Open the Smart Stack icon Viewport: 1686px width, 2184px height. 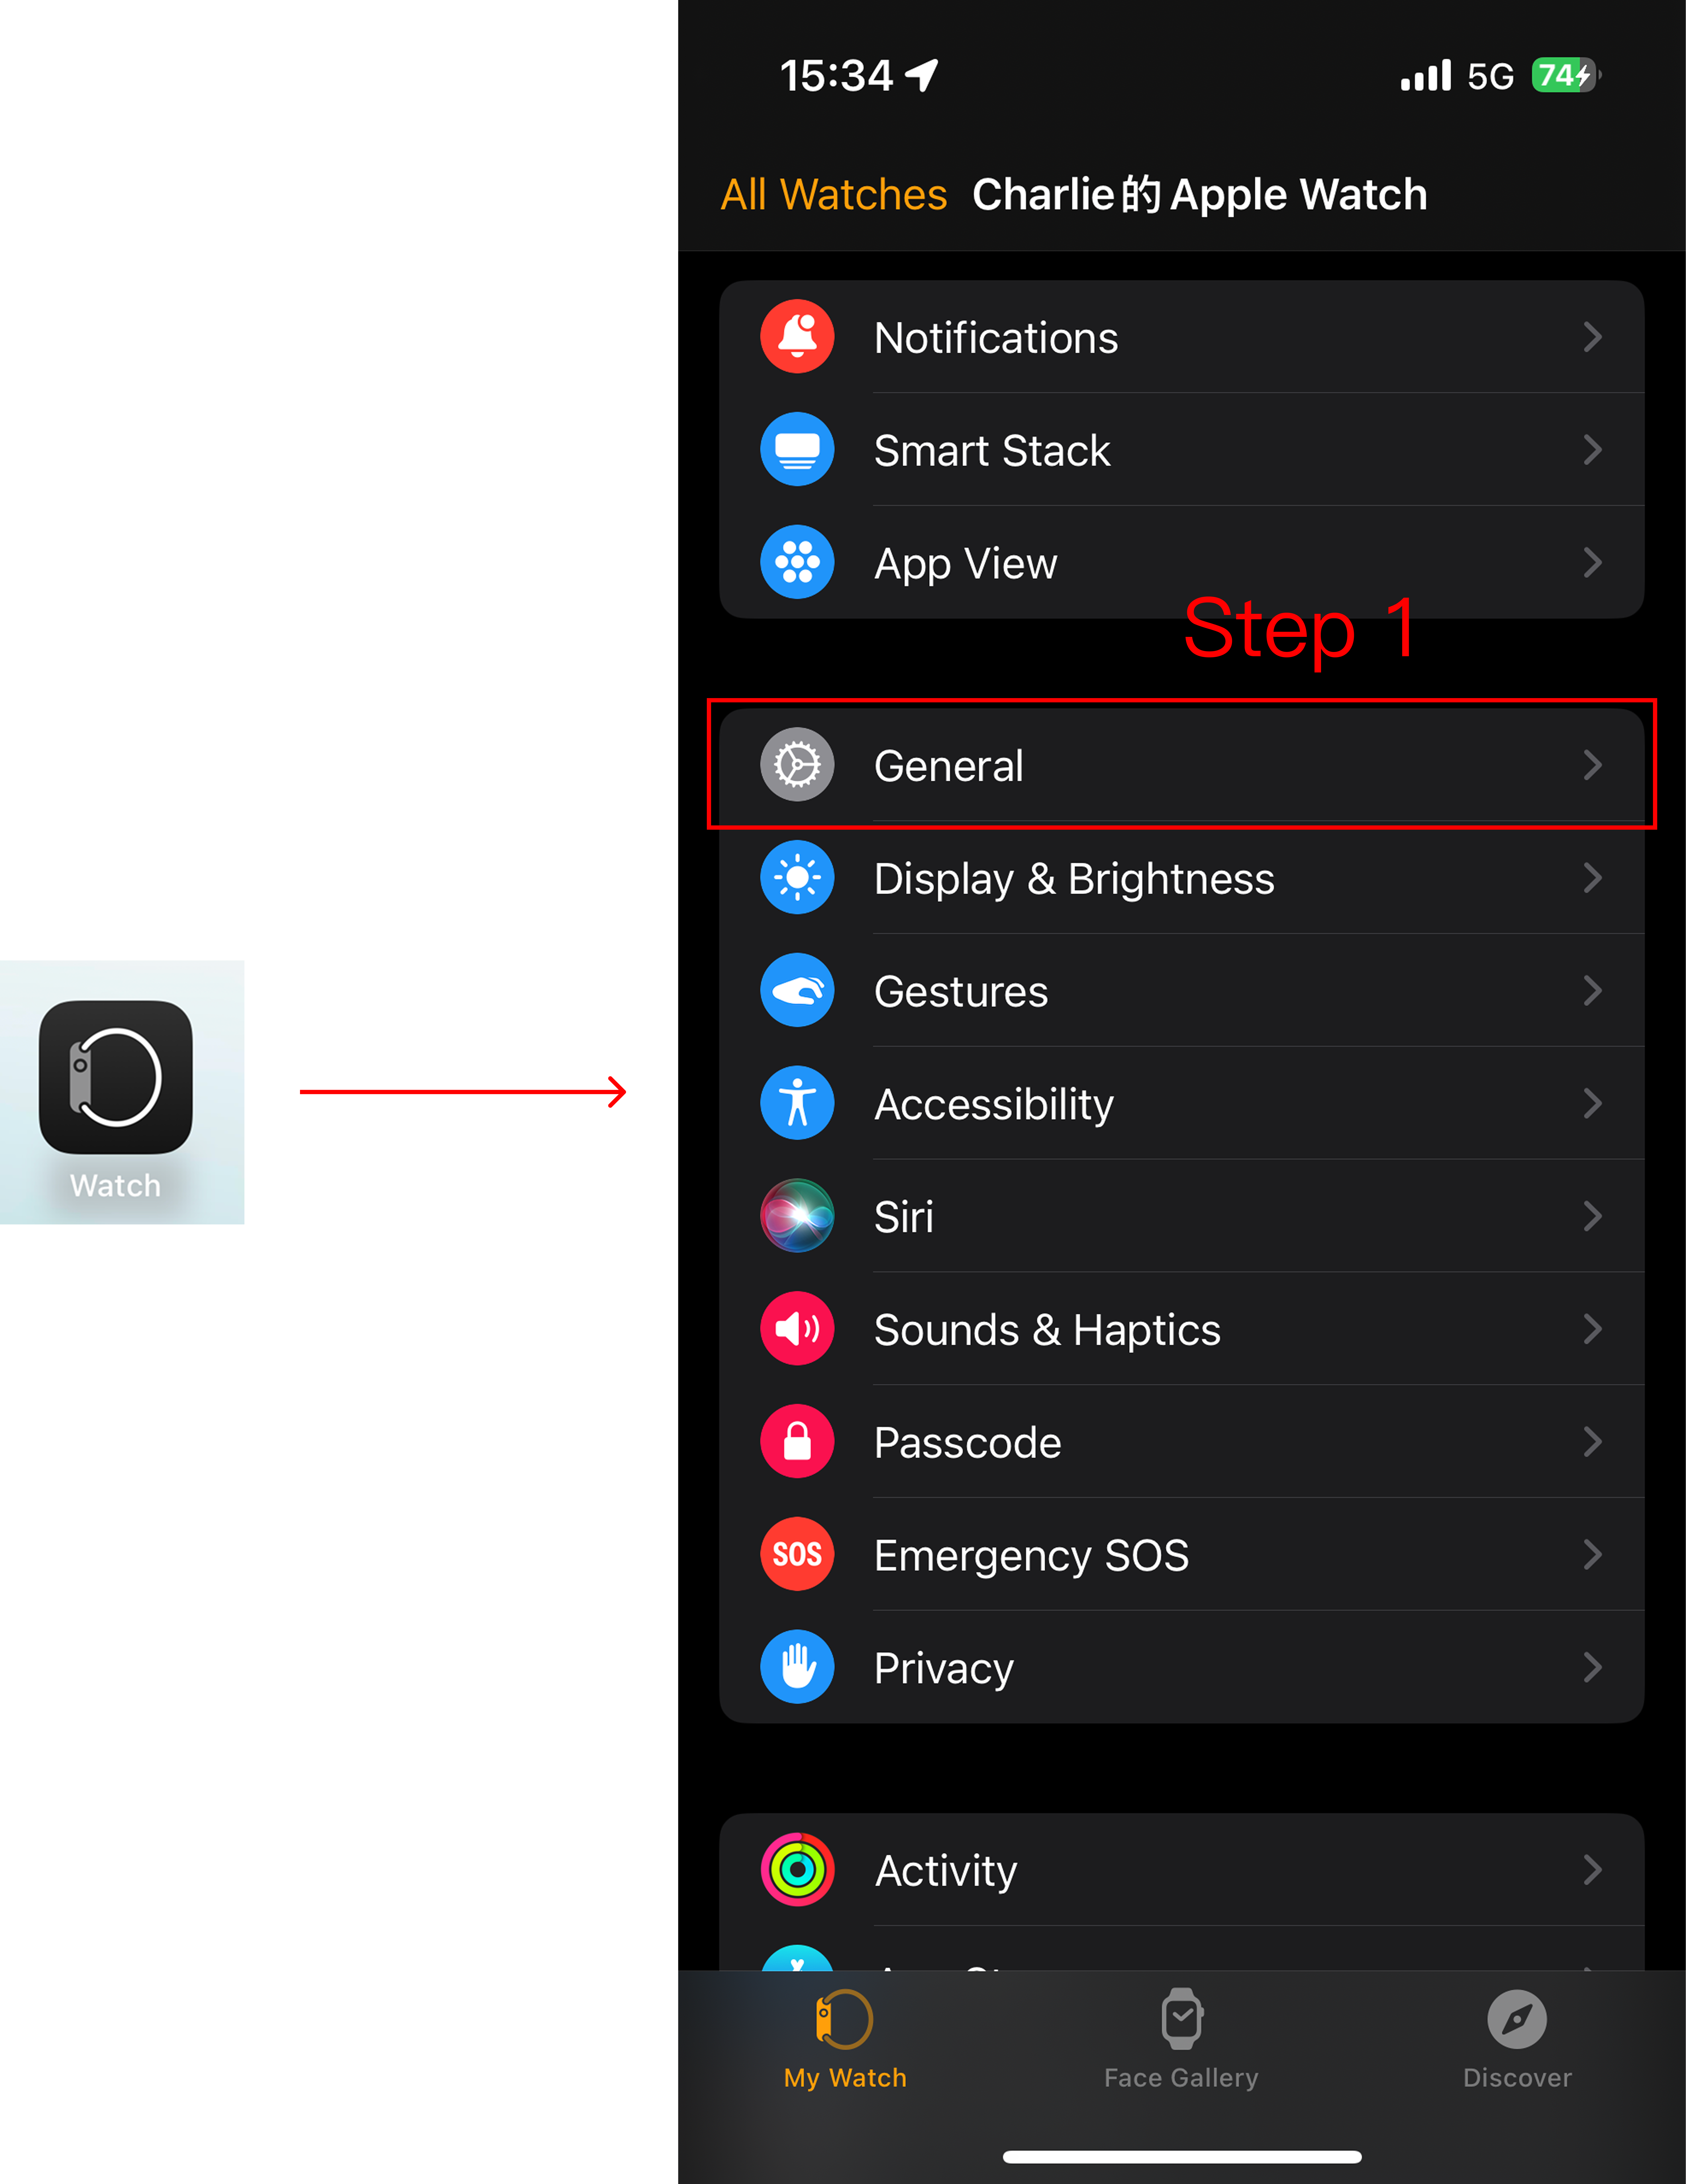click(x=797, y=450)
